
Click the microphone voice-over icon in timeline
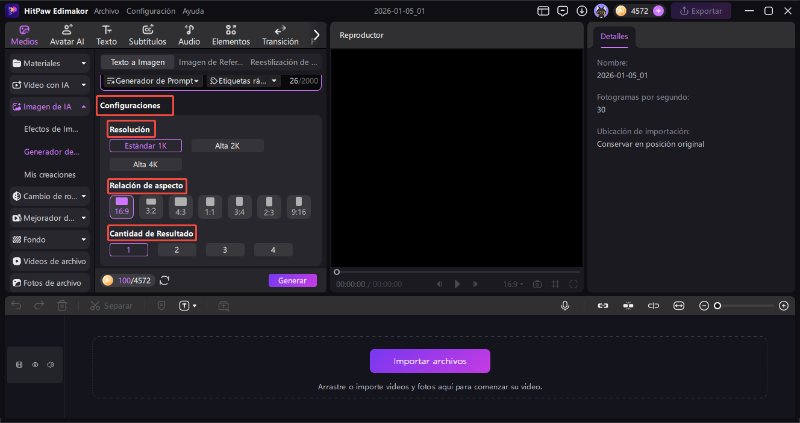(565, 305)
